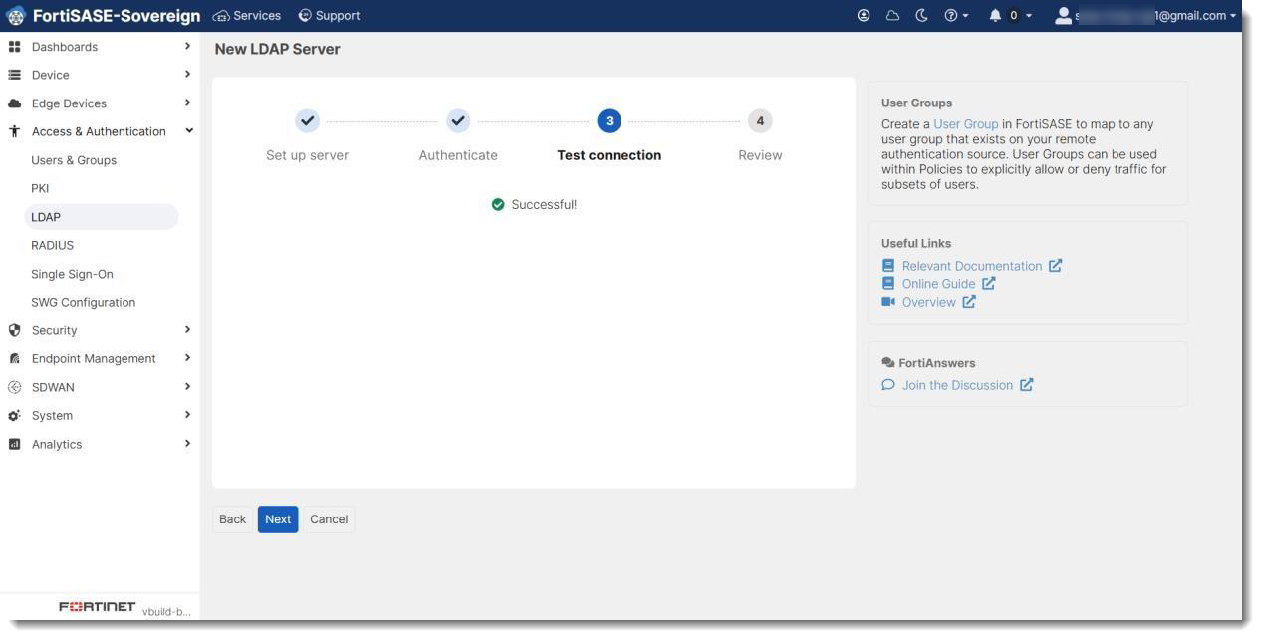This screenshot has height=639, width=1261.
Task: Open Users & Groups in the sidebar
Action: click(x=74, y=160)
